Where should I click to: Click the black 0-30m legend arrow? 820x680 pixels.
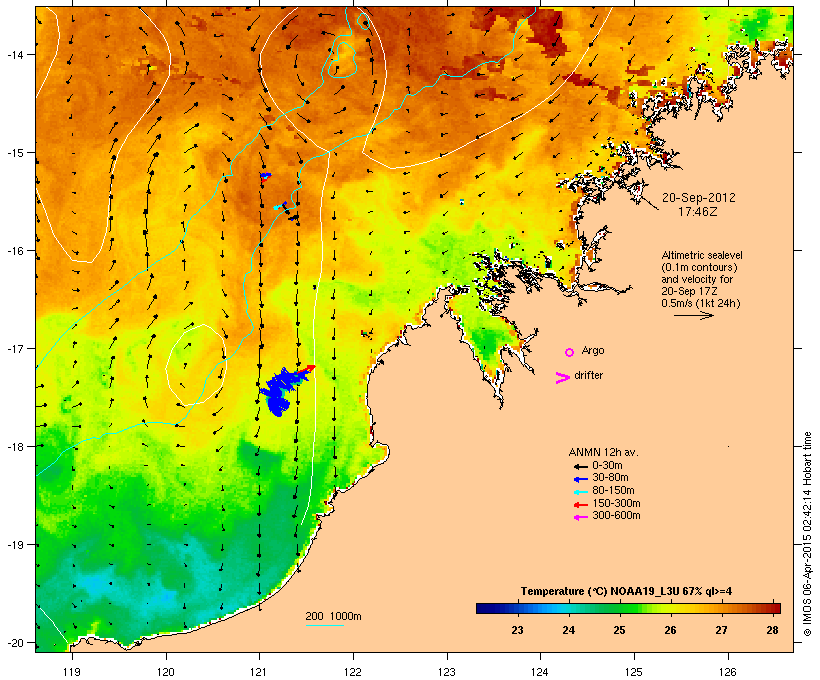click(x=580, y=466)
